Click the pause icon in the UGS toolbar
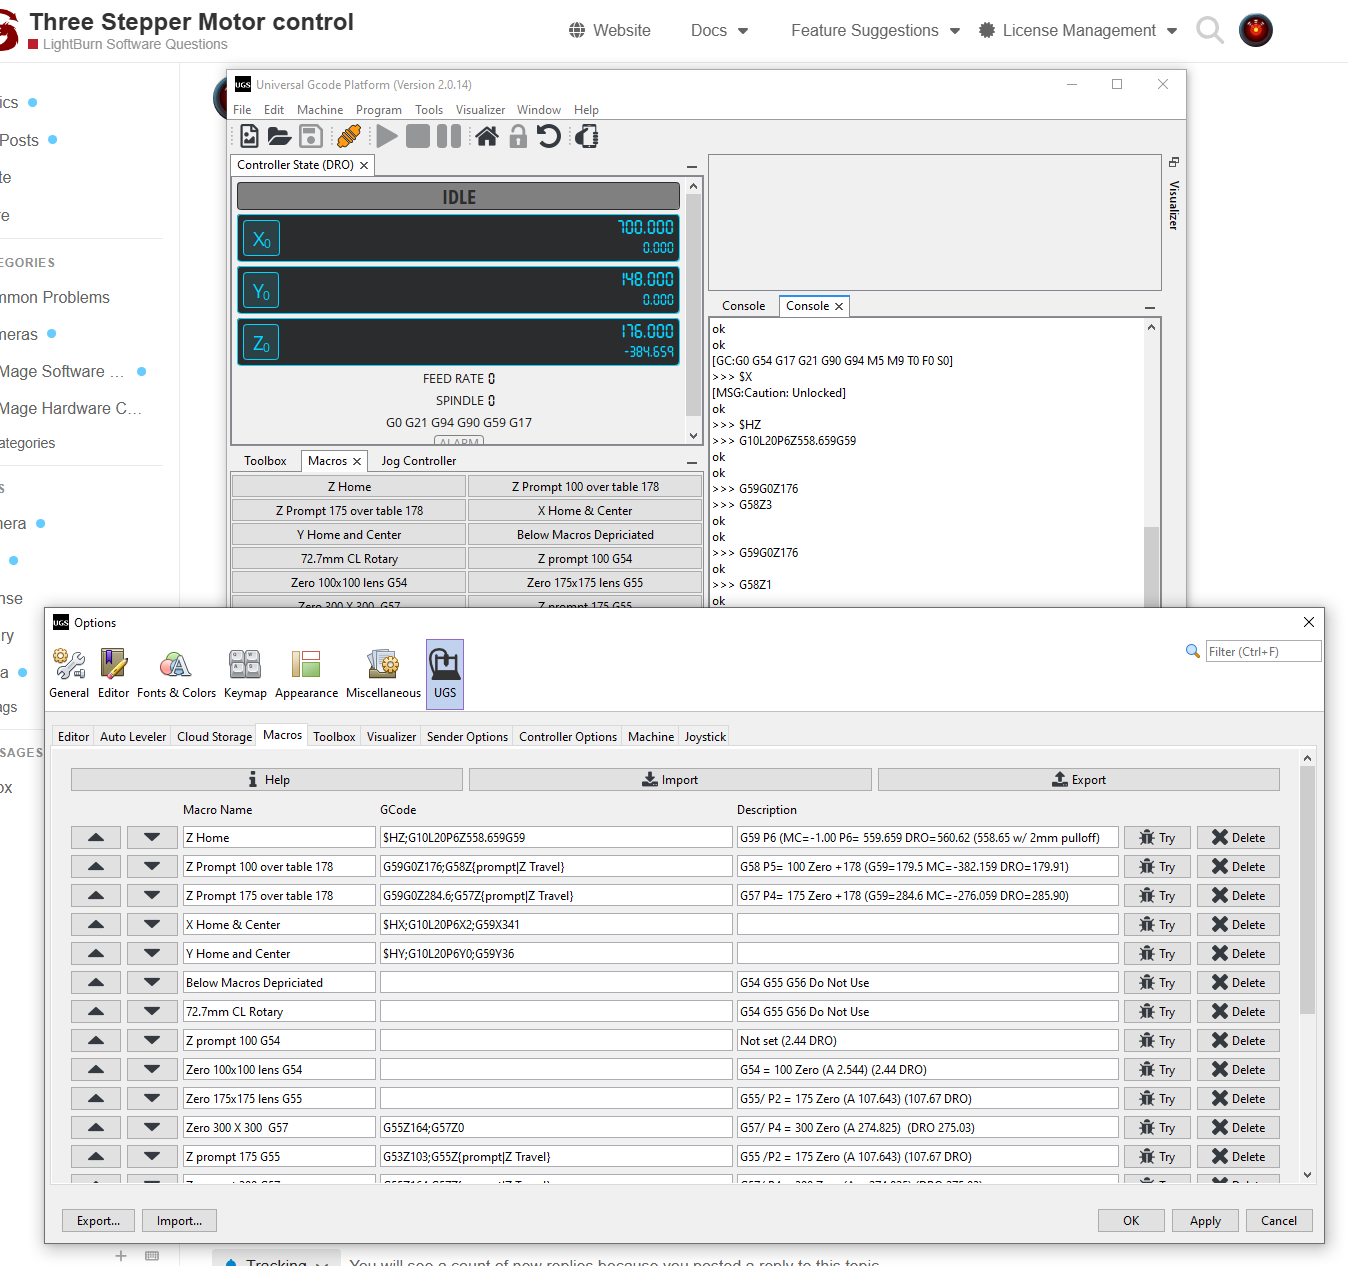This screenshot has height=1266, width=1348. [x=449, y=136]
